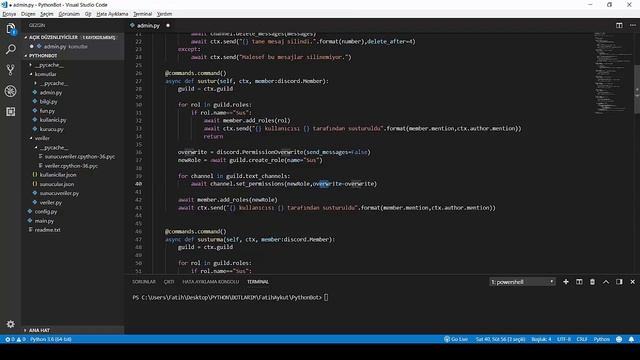Open the Explorer view in activity bar

[x=11, y=29]
